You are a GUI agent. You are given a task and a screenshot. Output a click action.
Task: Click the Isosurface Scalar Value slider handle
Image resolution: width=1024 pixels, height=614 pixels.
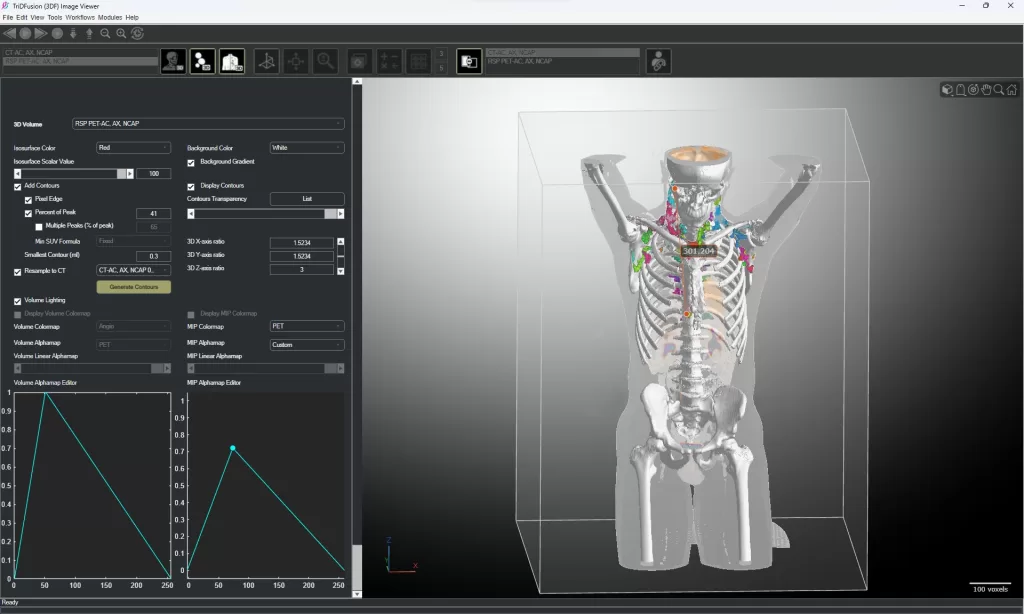pyautogui.click(x=121, y=174)
